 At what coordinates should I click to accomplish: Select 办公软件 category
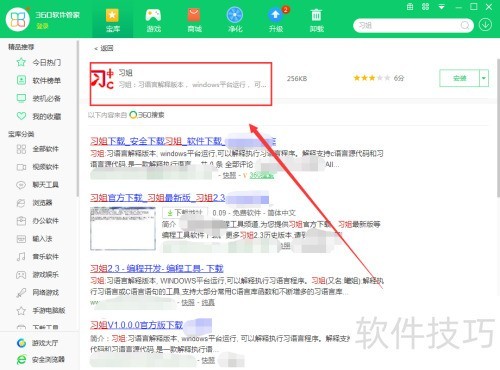[38, 221]
